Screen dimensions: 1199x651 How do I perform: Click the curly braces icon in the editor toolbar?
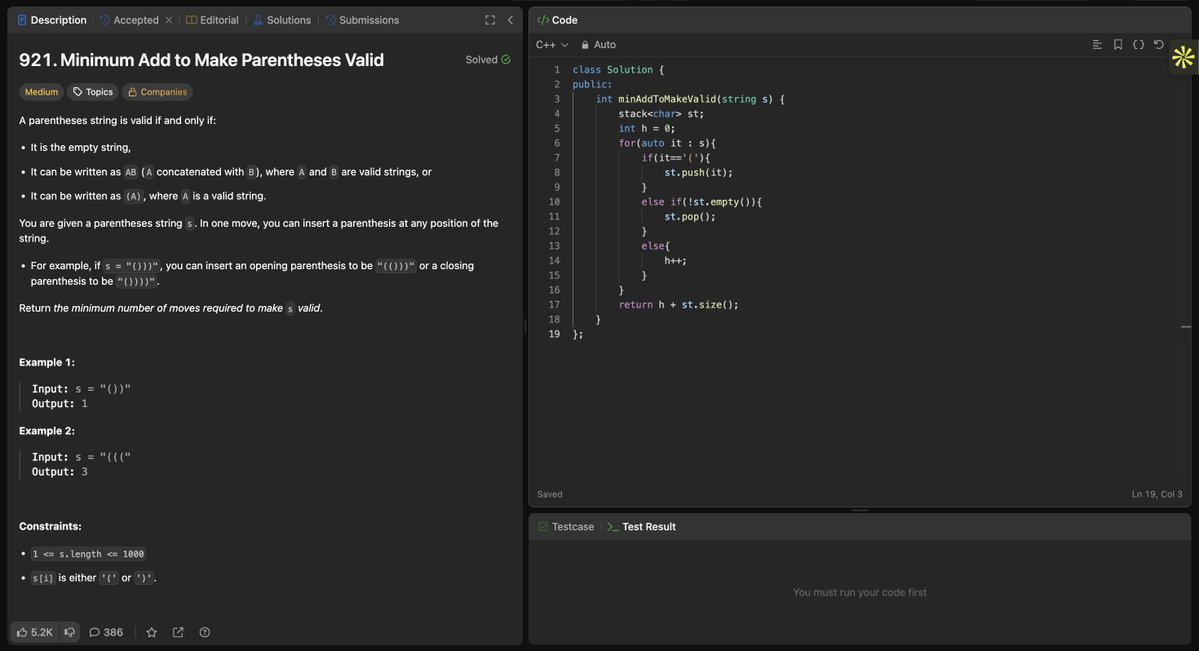[x=1139, y=44]
